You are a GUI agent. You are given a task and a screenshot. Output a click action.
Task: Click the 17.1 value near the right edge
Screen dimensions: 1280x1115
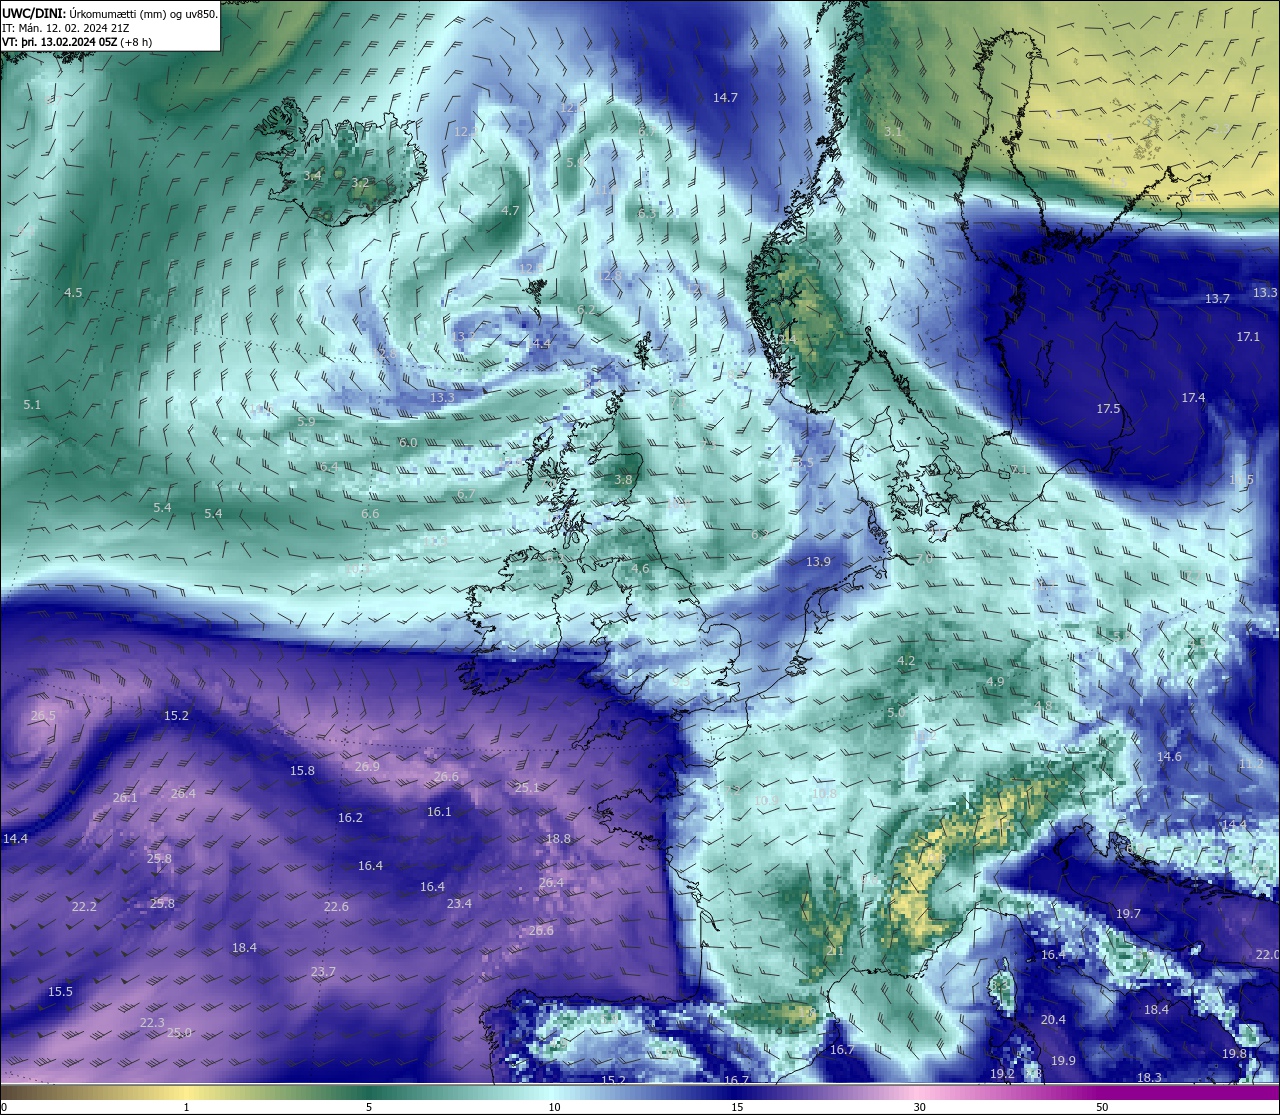[x=1248, y=337]
